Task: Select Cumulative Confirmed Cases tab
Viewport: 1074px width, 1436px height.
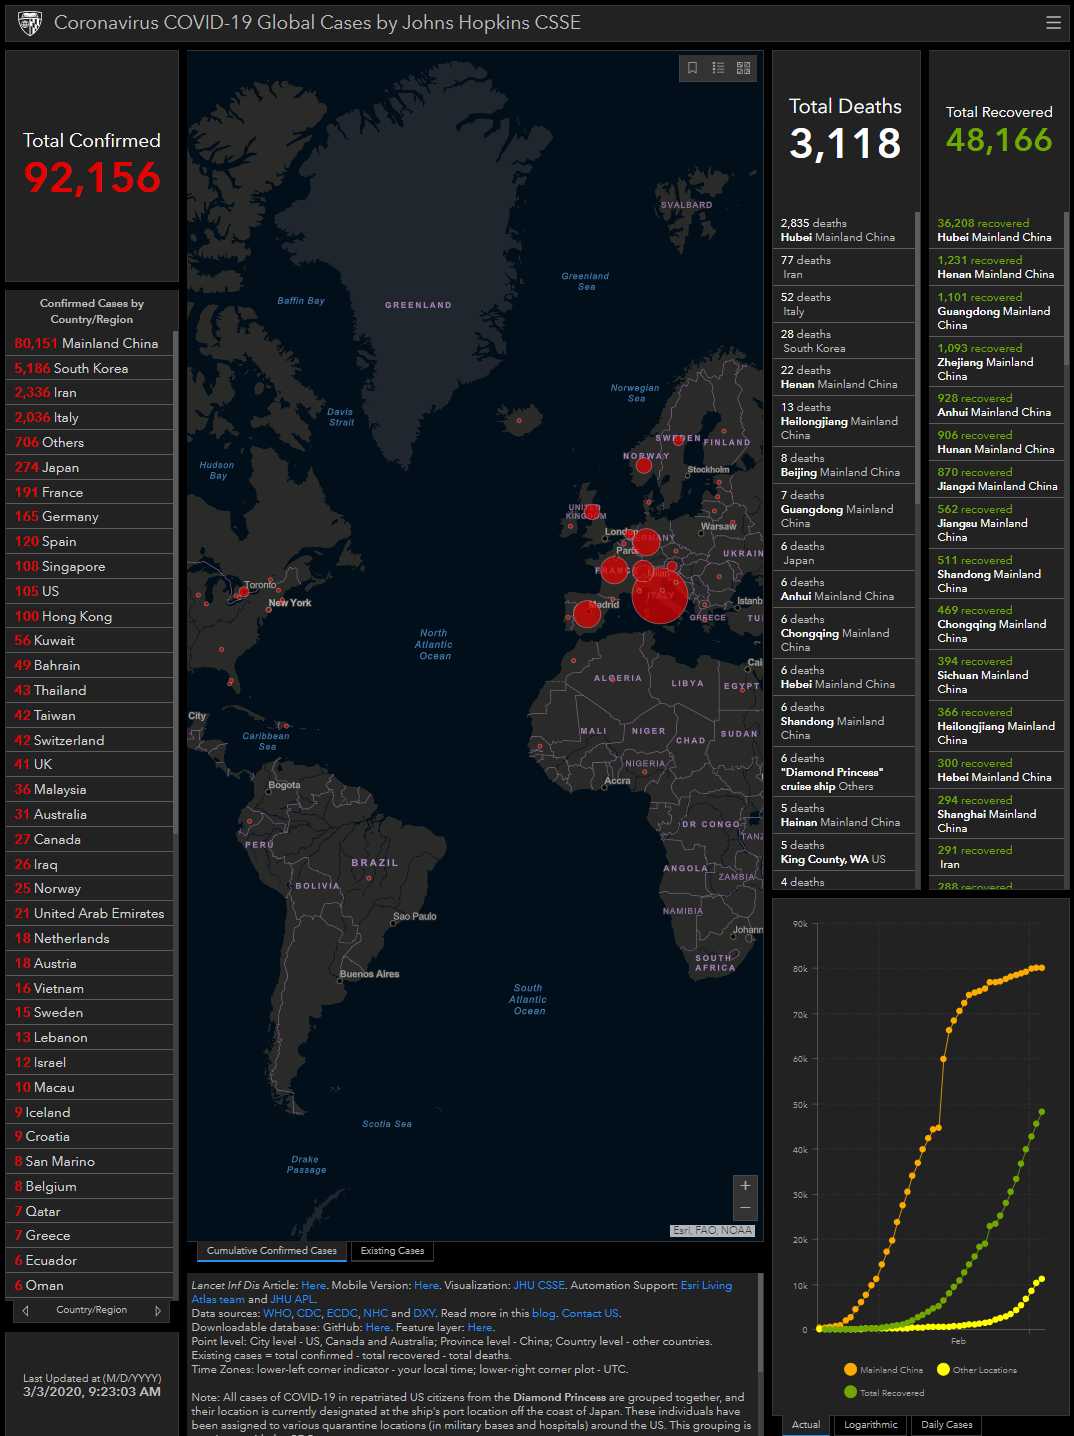Action: coord(271,1251)
